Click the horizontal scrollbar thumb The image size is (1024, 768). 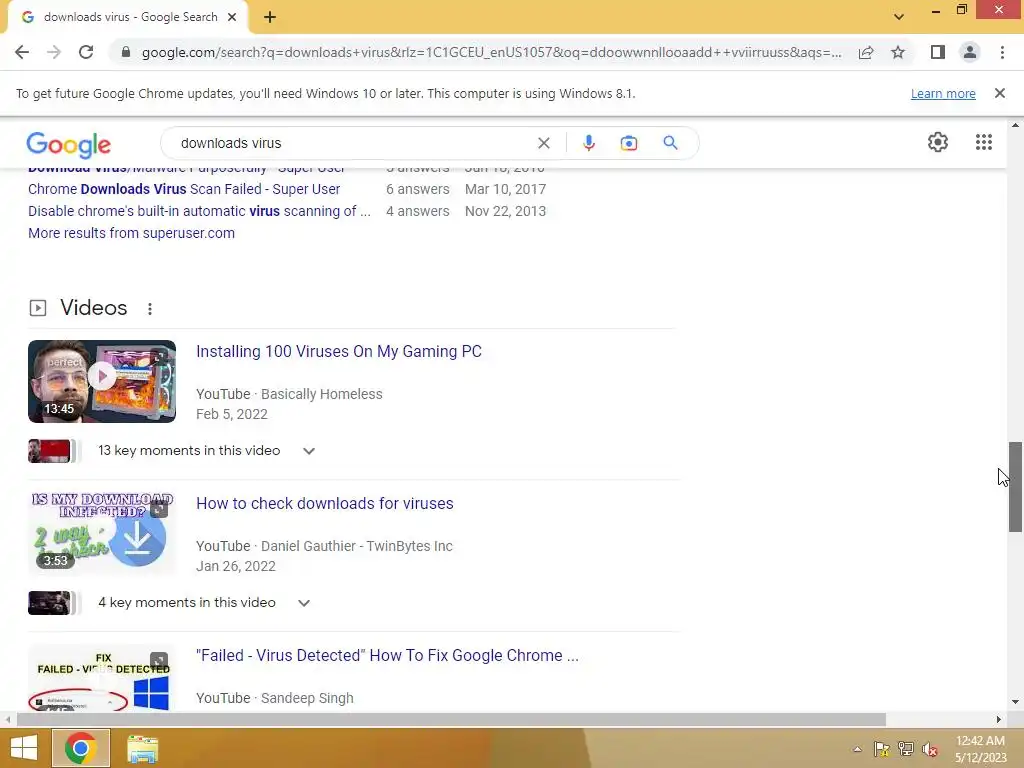point(451,720)
